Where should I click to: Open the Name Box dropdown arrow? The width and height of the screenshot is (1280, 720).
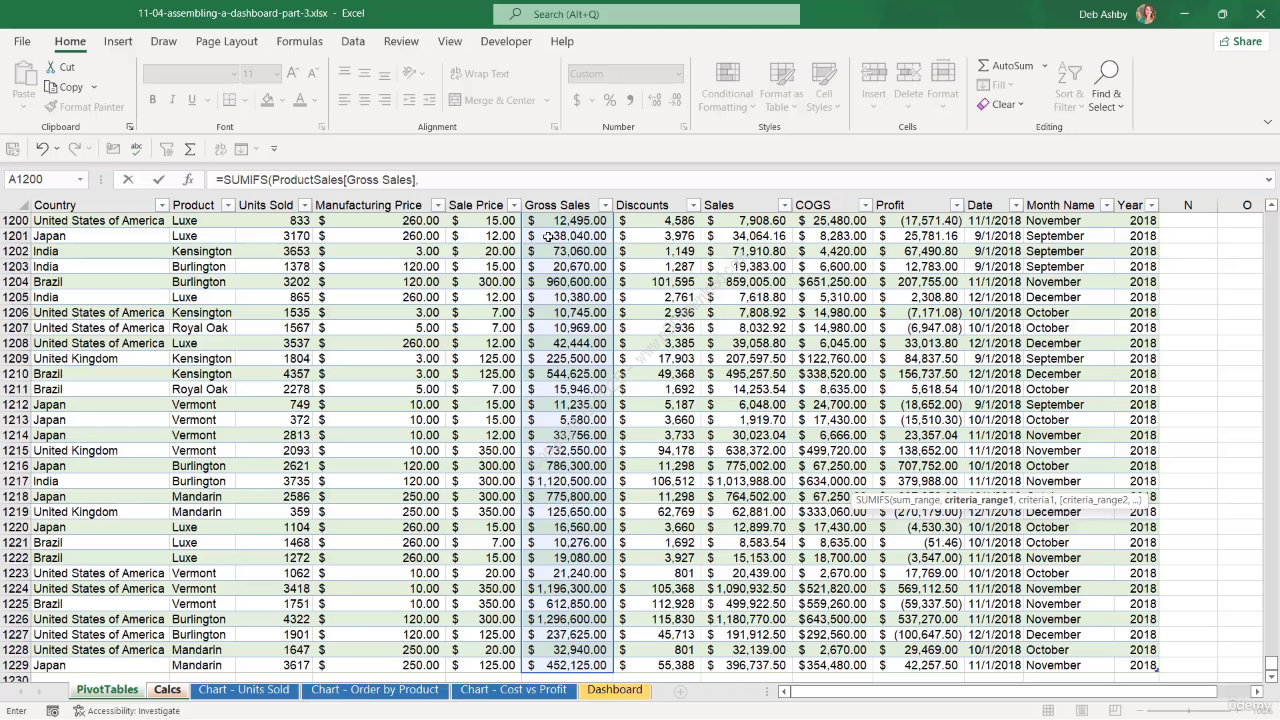click(x=80, y=179)
